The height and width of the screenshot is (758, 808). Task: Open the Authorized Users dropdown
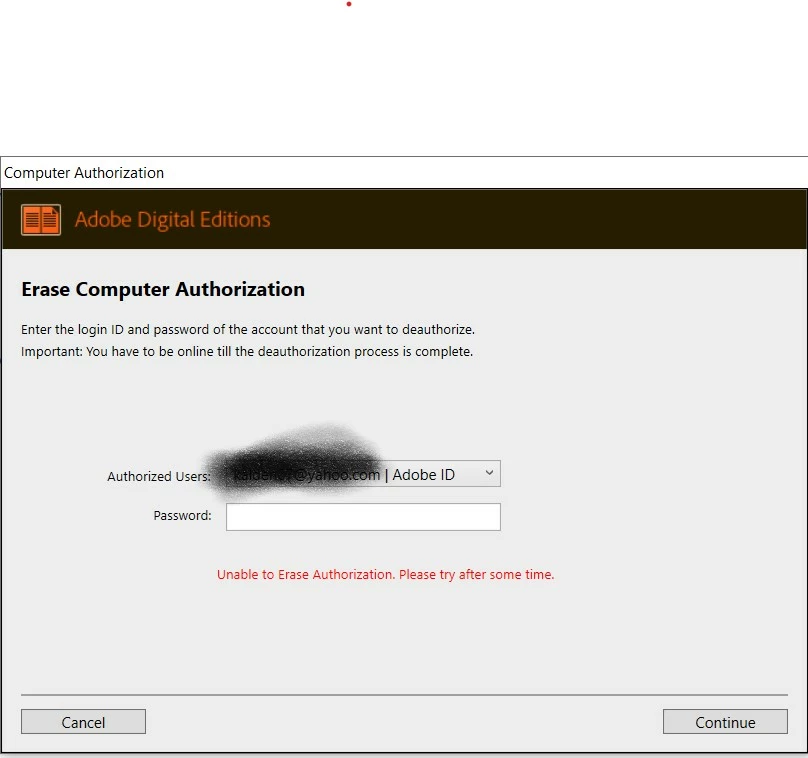click(x=363, y=474)
